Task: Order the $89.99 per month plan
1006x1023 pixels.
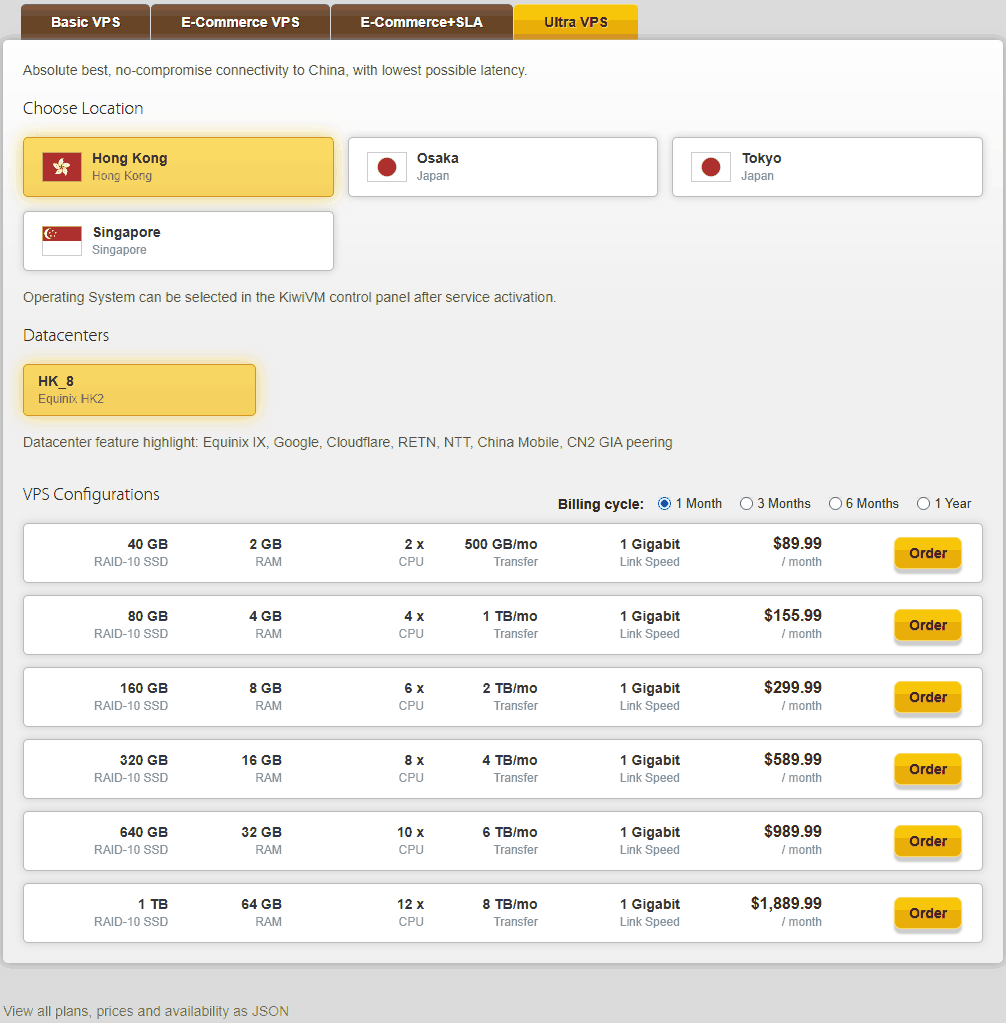Action: (928, 553)
